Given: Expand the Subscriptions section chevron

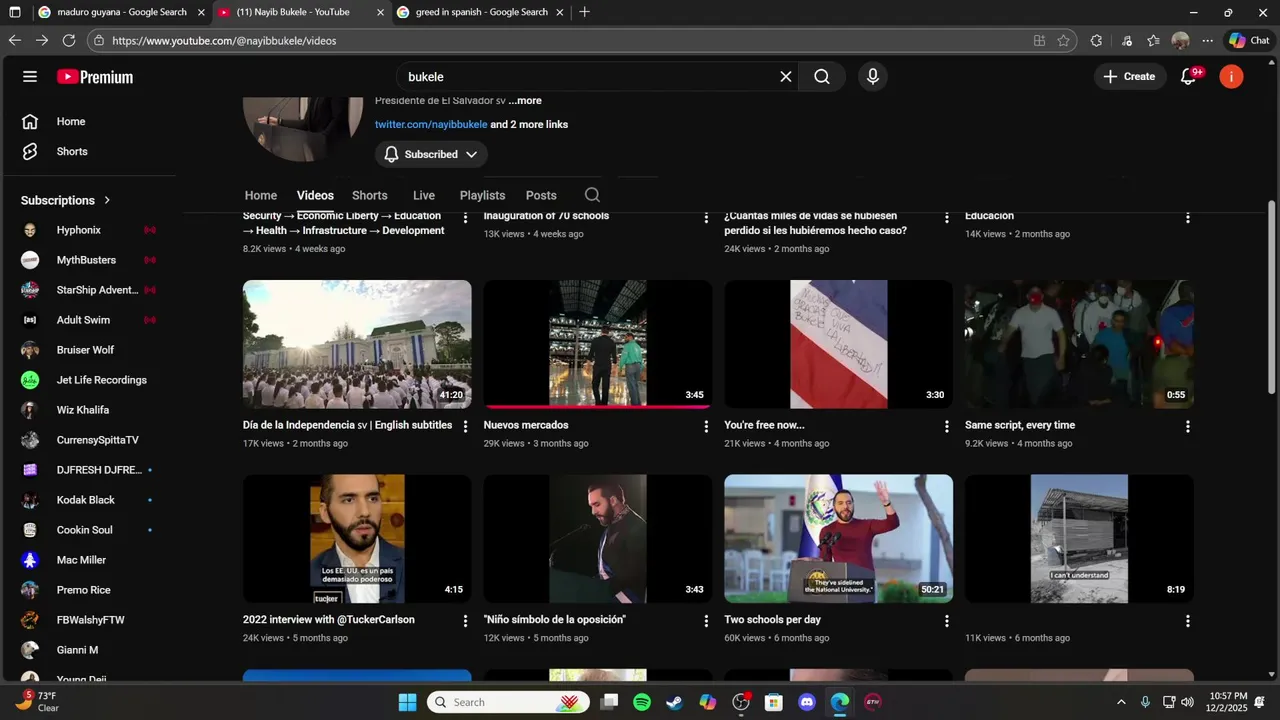Looking at the screenshot, I should coord(107,200).
